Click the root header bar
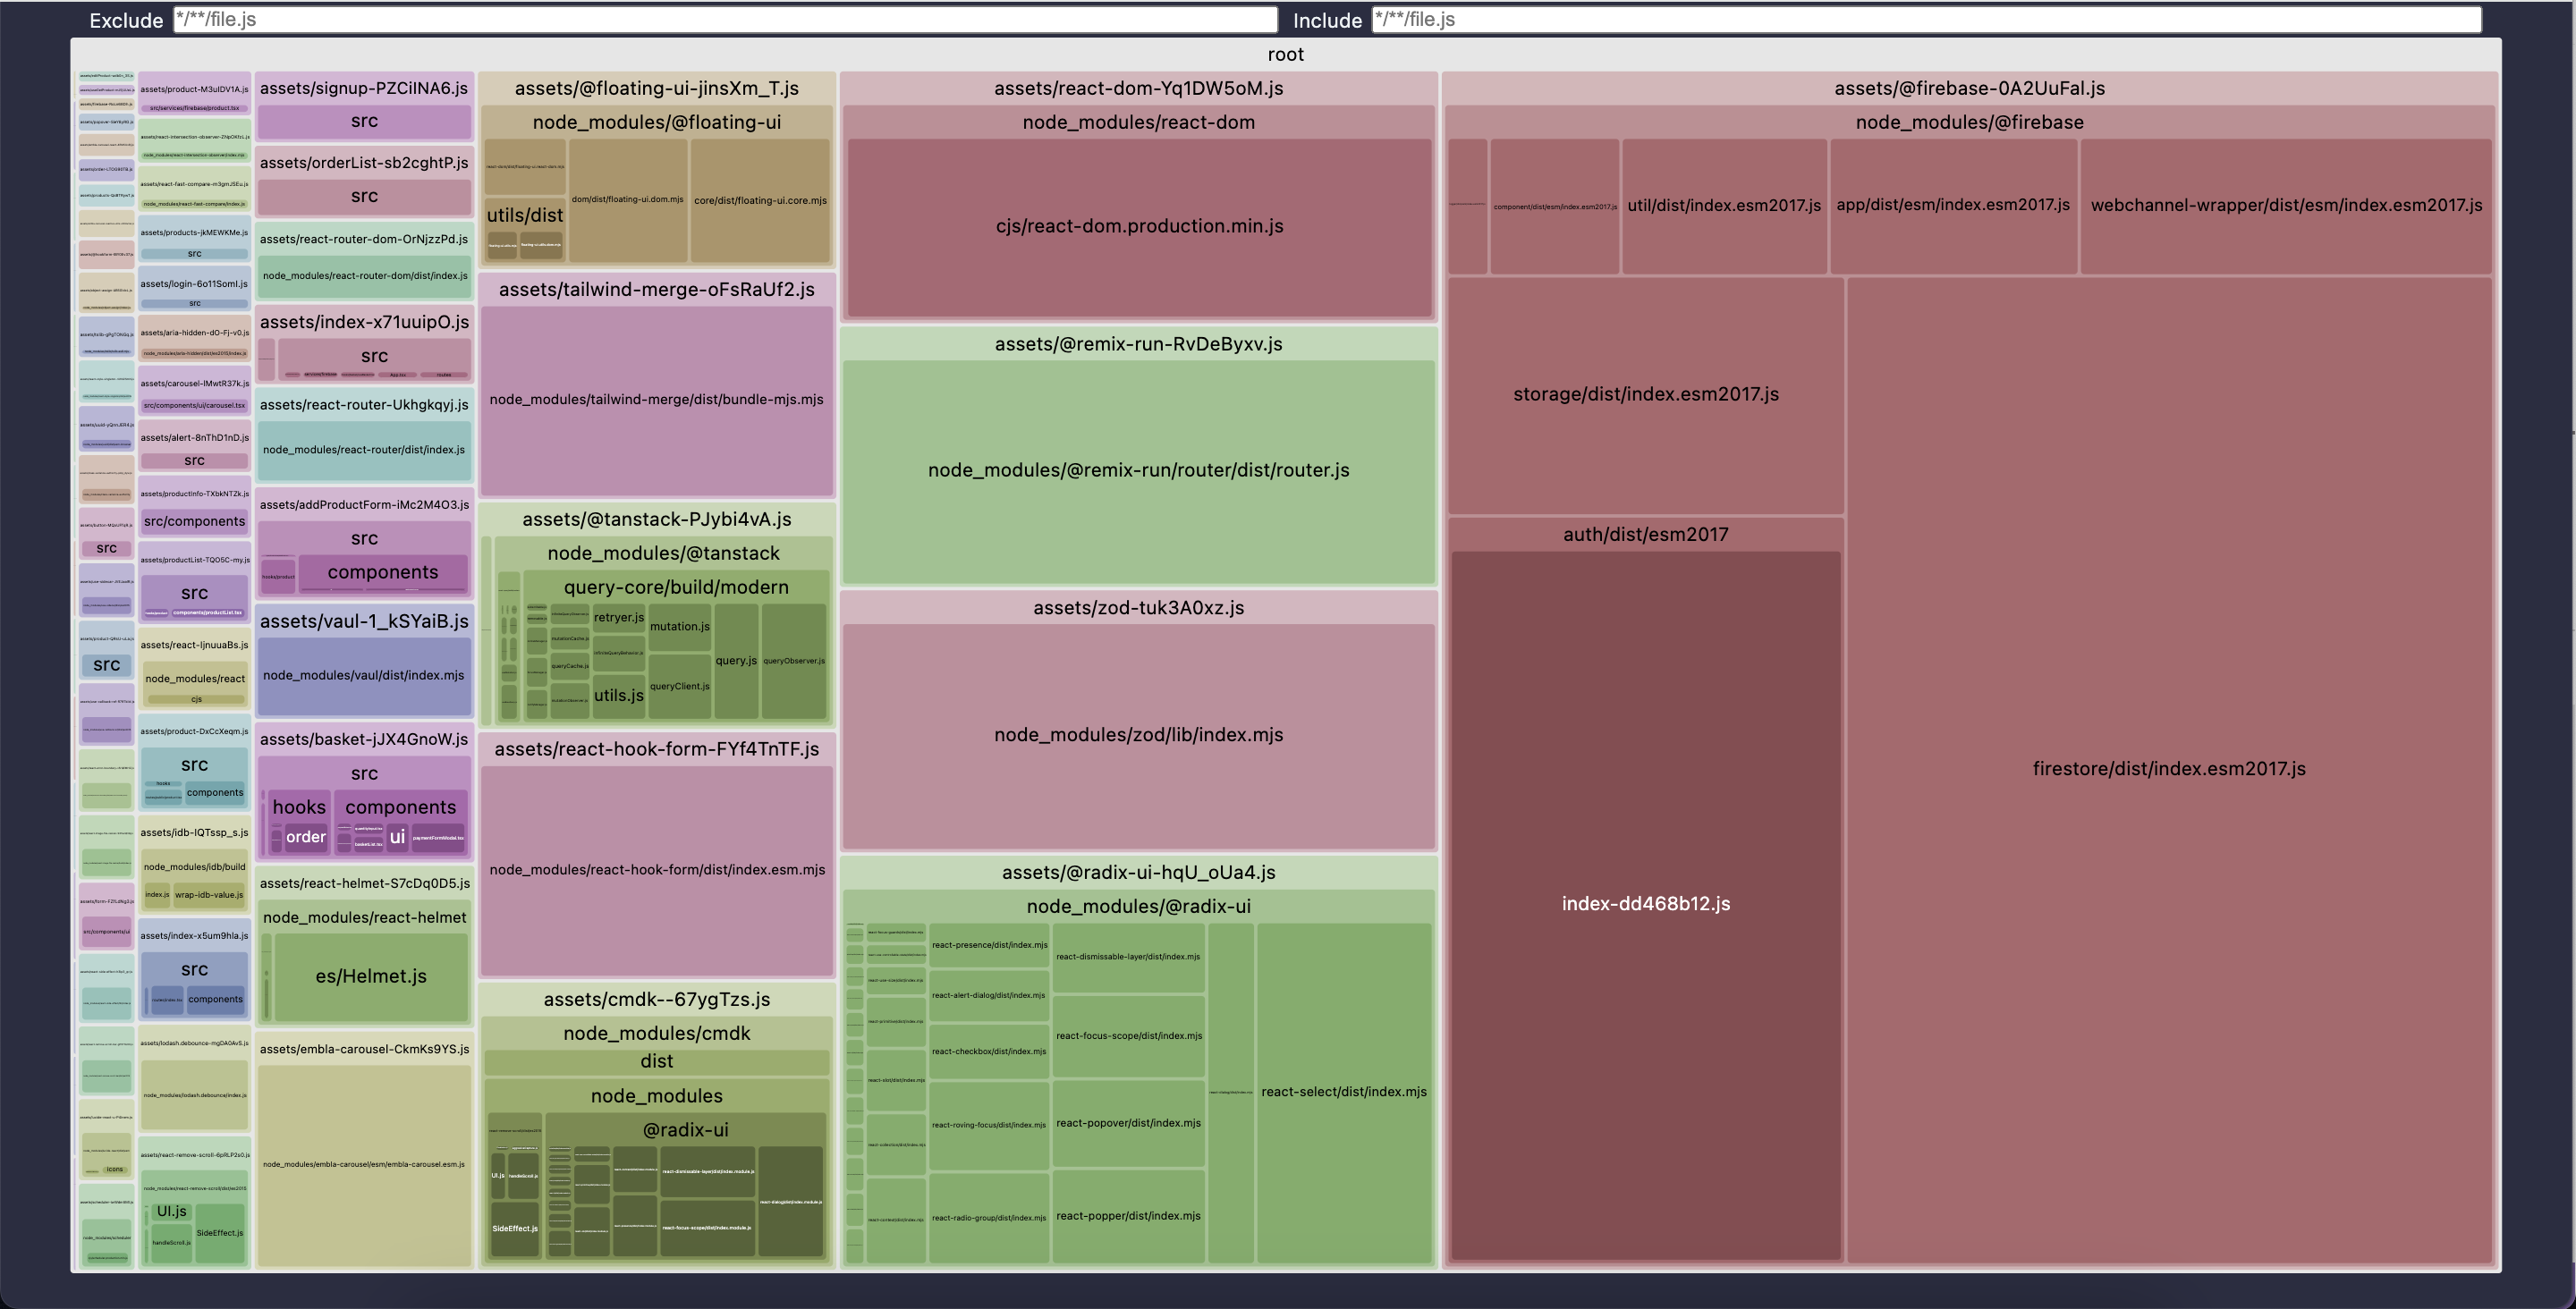The image size is (2576, 1309). pyautogui.click(x=1285, y=55)
